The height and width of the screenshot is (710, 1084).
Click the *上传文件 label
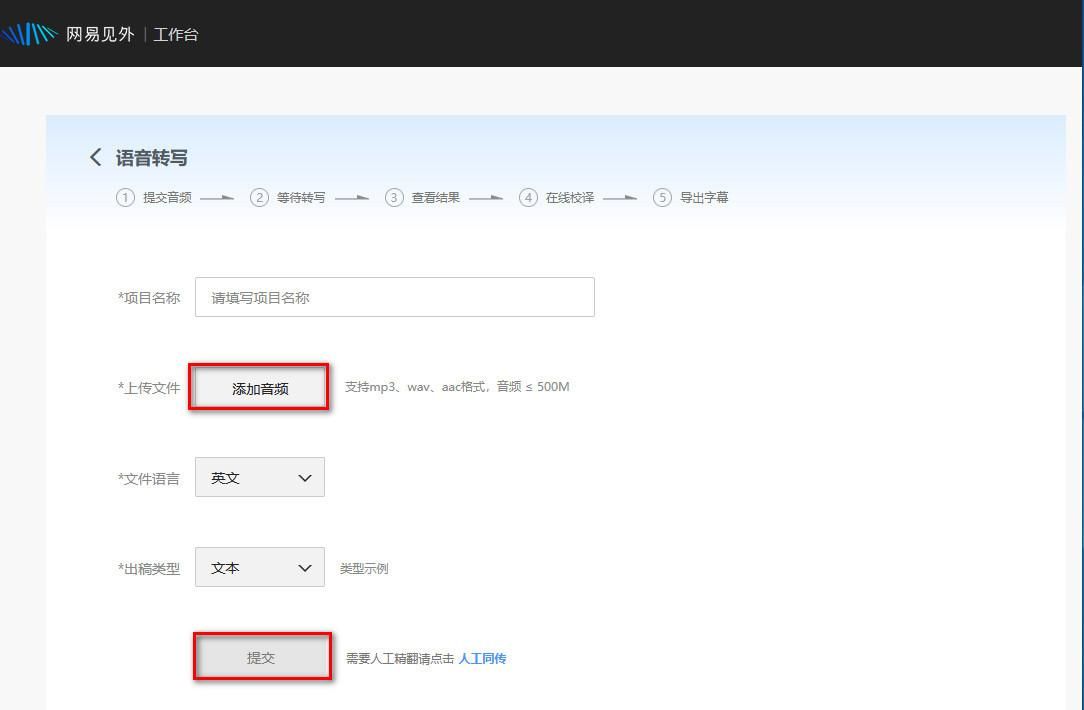pyautogui.click(x=149, y=388)
